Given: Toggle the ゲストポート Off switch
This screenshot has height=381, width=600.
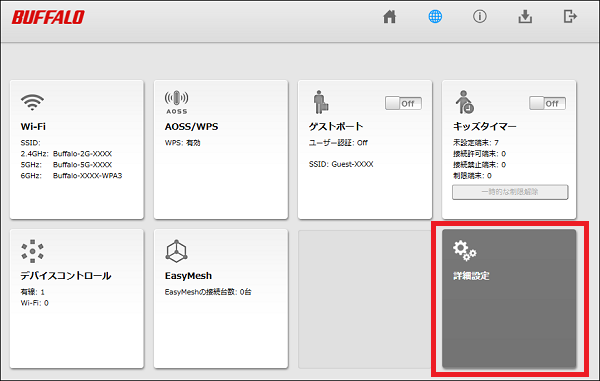Looking at the screenshot, I should tap(403, 103).
